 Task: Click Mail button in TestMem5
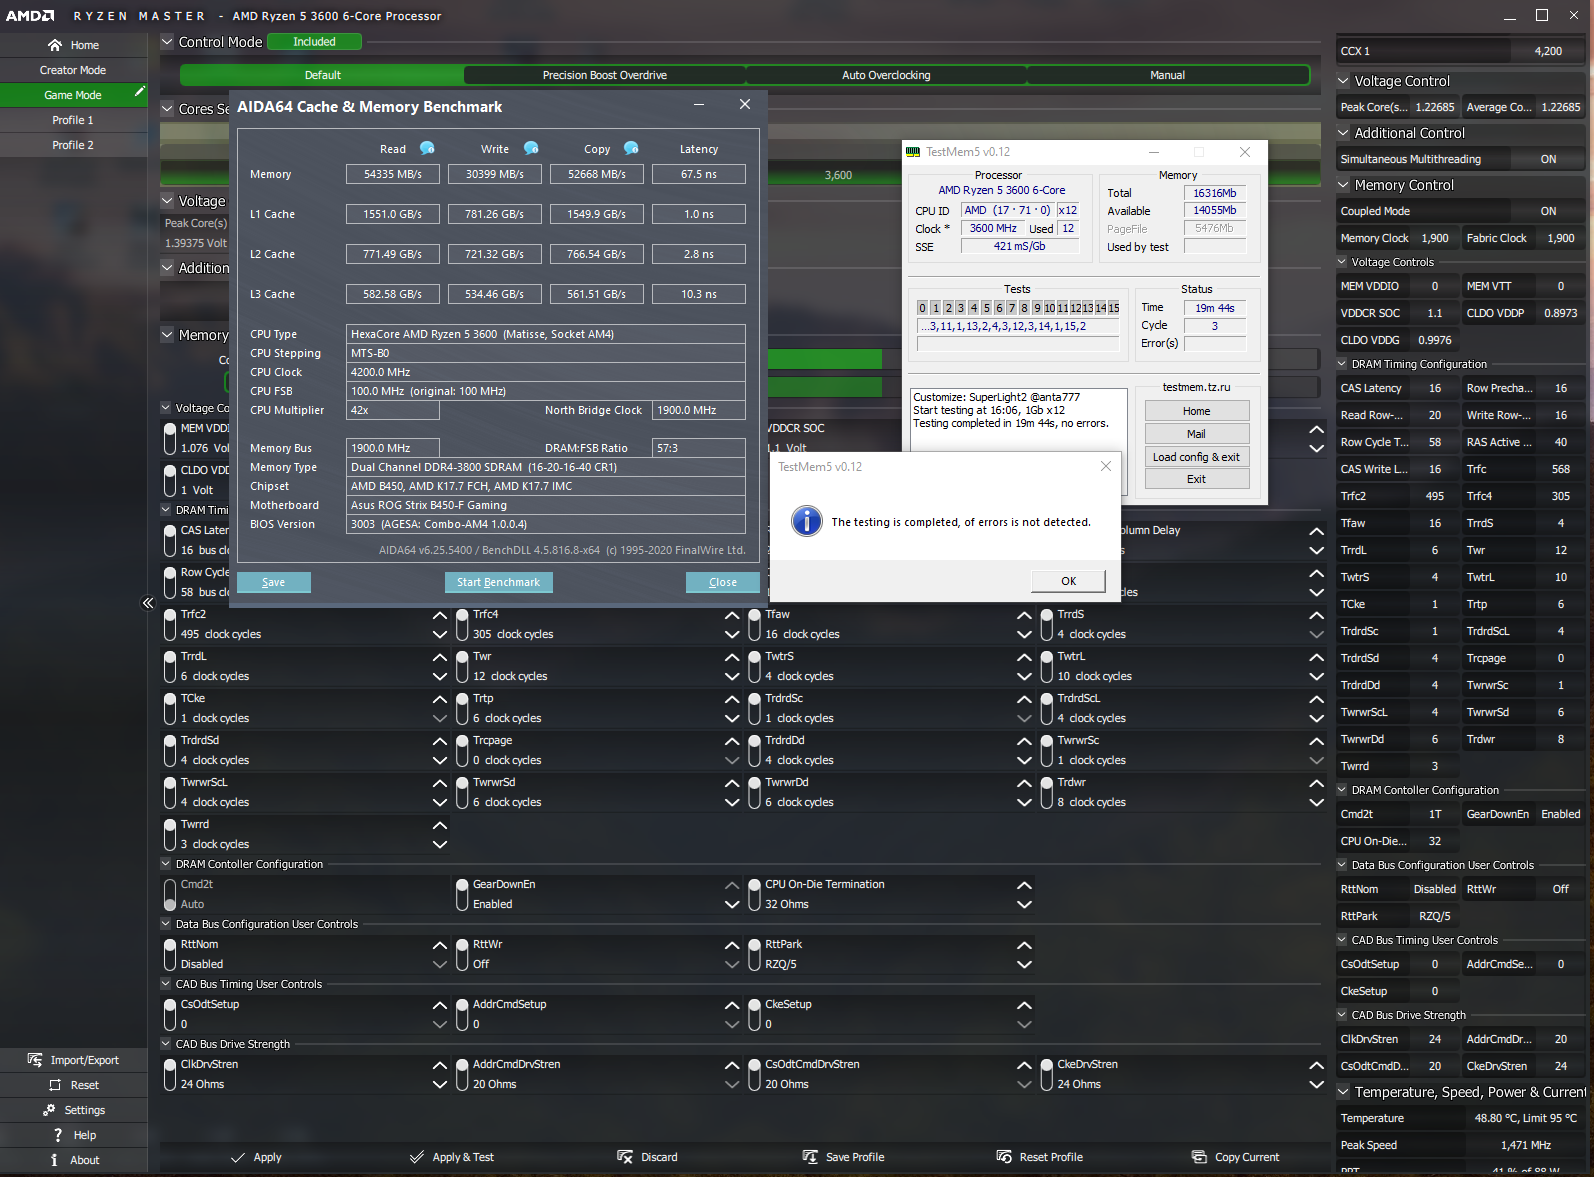[x=1196, y=434]
